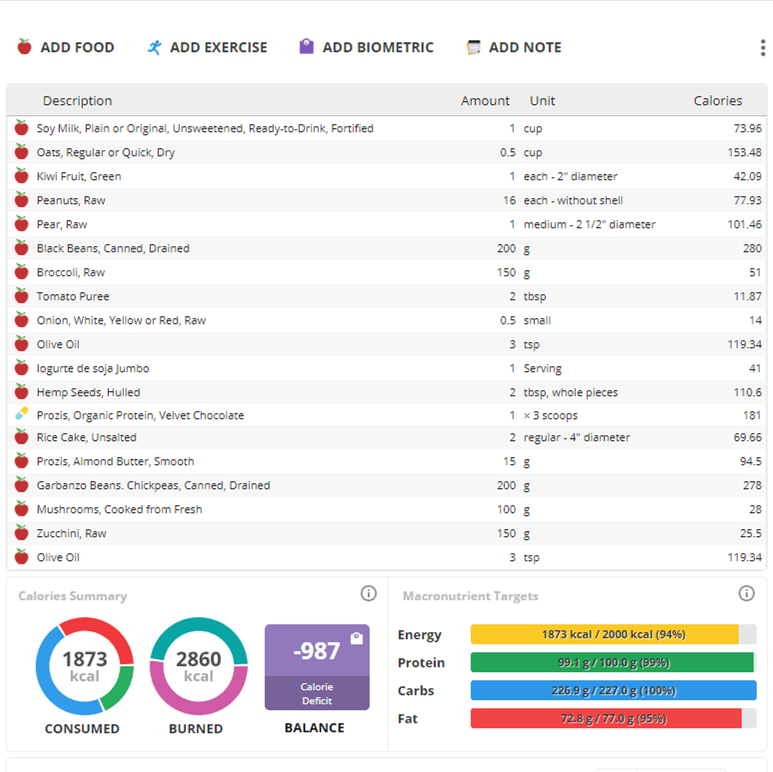
Task: Click the notepad Add Note icon
Action: 473,47
